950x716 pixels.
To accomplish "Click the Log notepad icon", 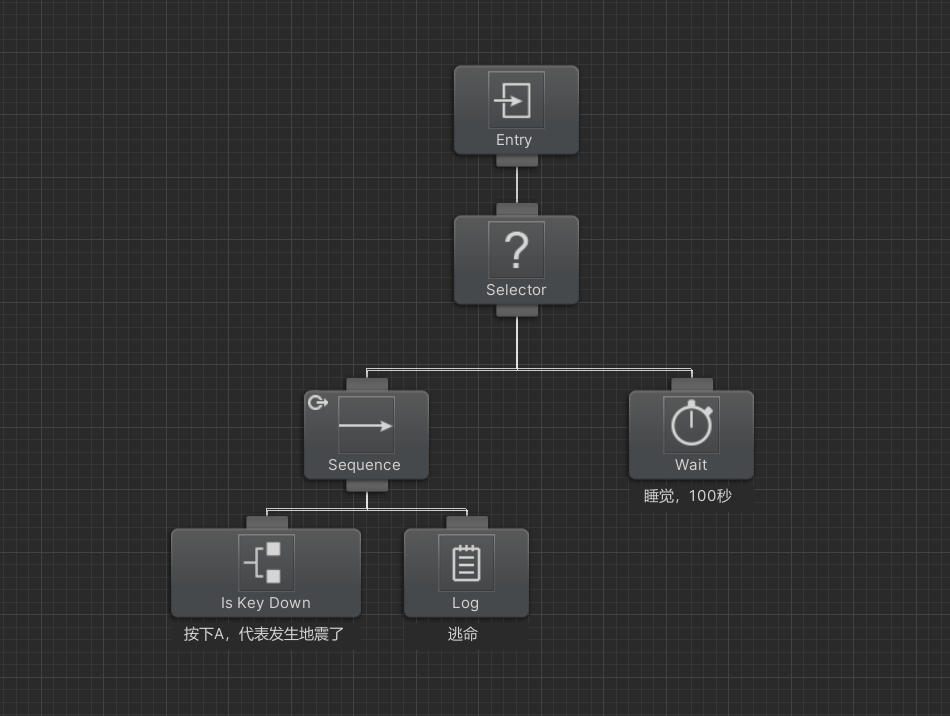I will (x=466, y=563).
